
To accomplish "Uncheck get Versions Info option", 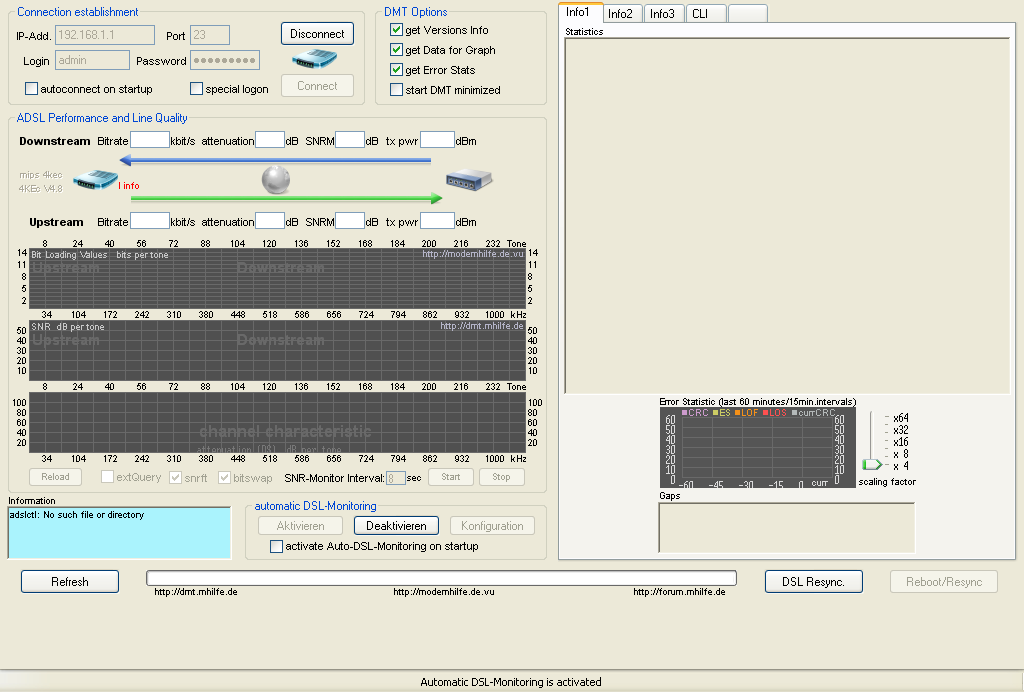I will (397, 30).
